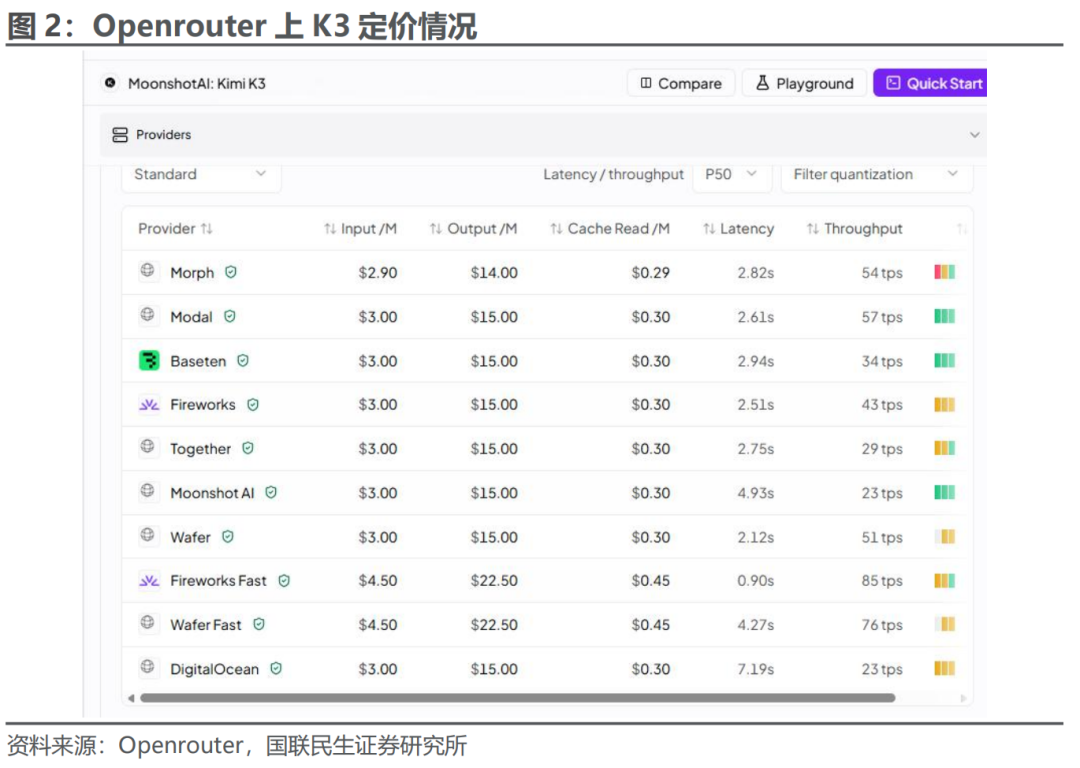Open the P50 percentile dropdown

[x=733, y=174]
